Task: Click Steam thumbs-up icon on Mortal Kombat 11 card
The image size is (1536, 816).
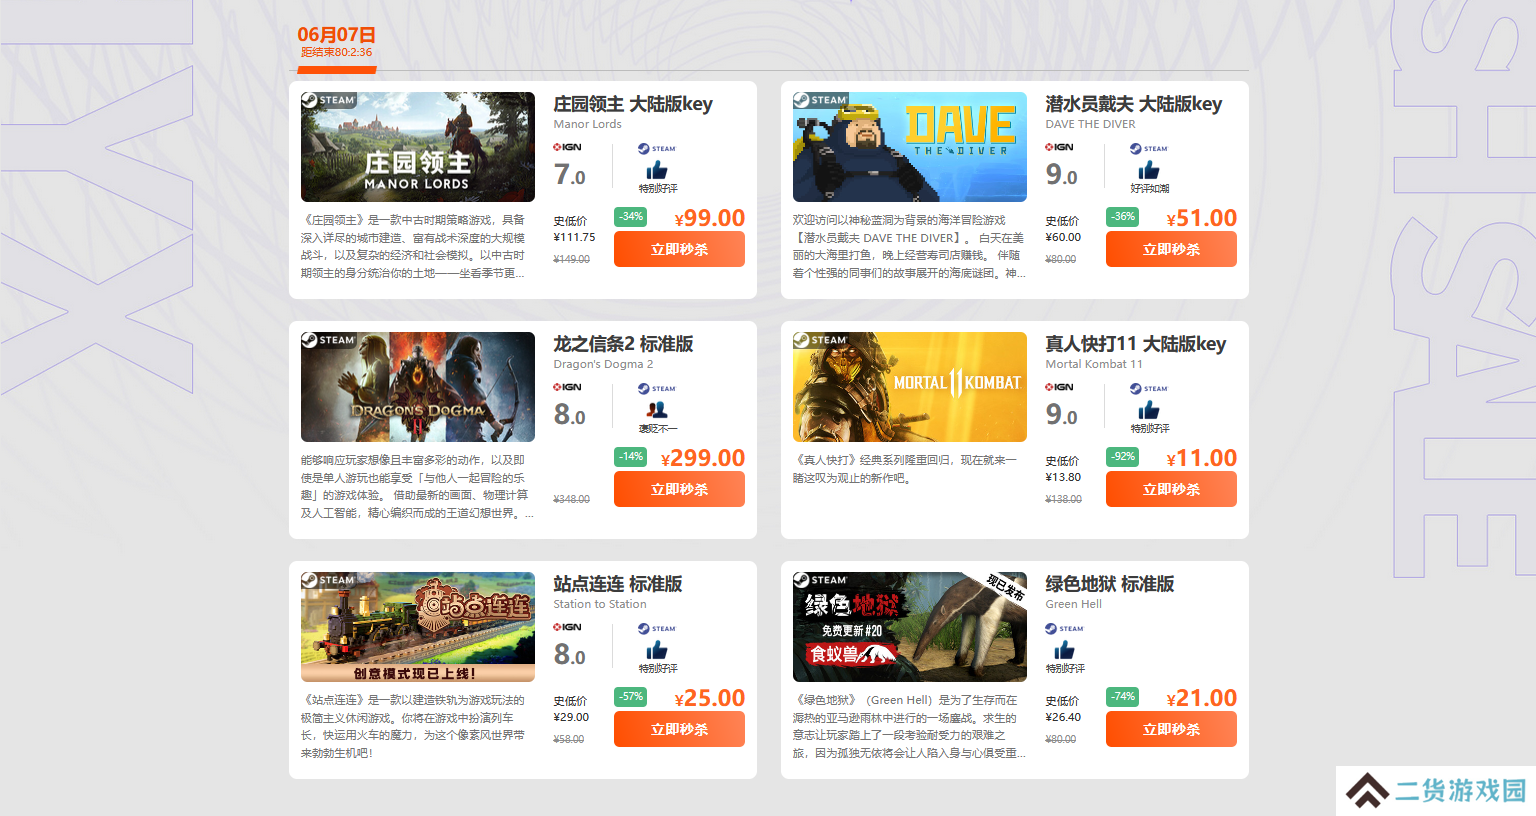Action: [1149, 411]
